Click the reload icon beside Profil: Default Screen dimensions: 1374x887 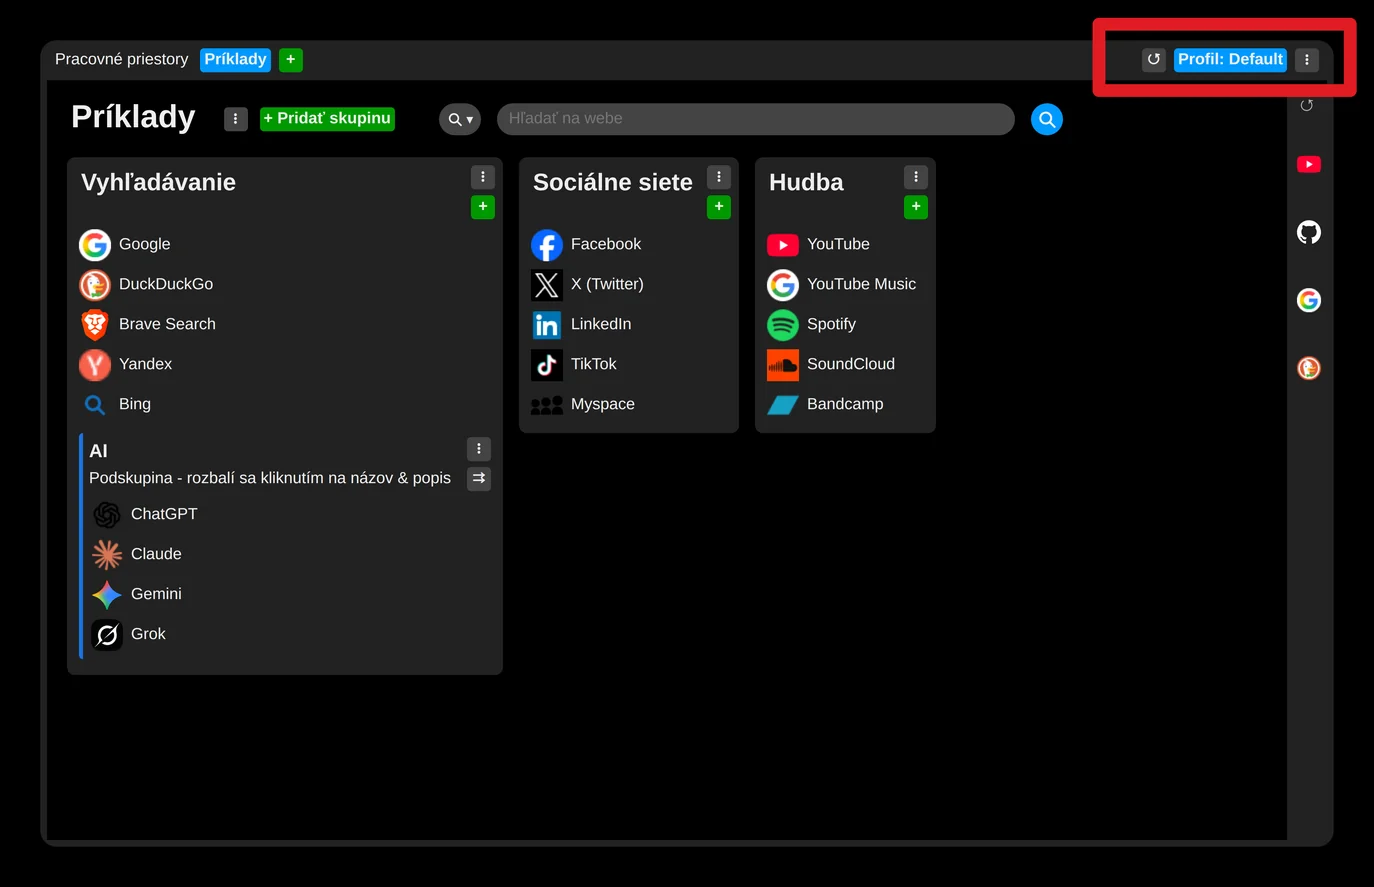pos(1154,59)
